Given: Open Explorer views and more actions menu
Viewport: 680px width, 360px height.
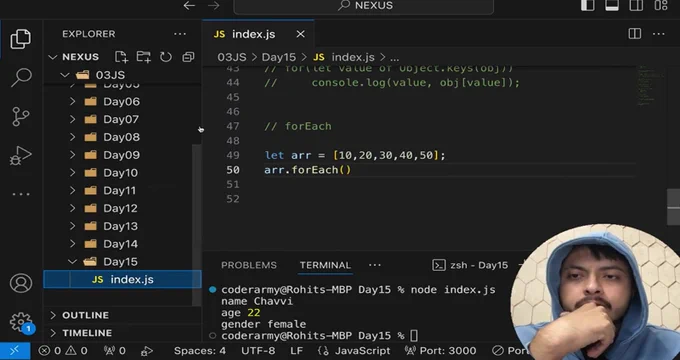Looking at the screenshot, I should 180,34.
